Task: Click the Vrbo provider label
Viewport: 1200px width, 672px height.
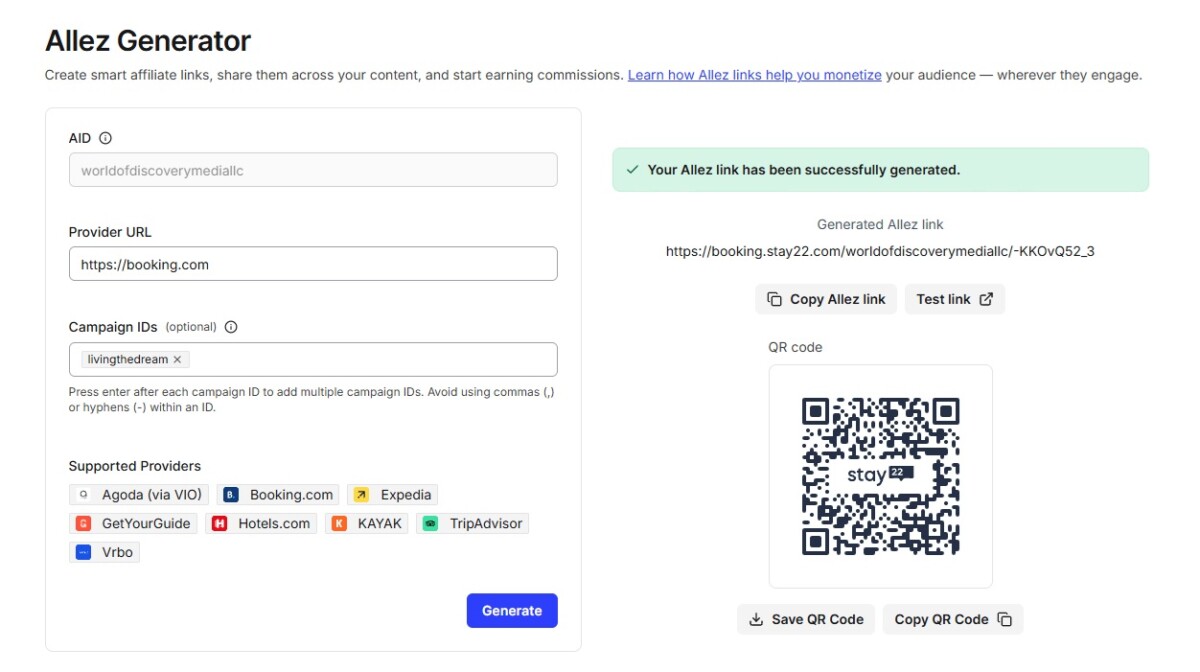Action: (117, 552)
